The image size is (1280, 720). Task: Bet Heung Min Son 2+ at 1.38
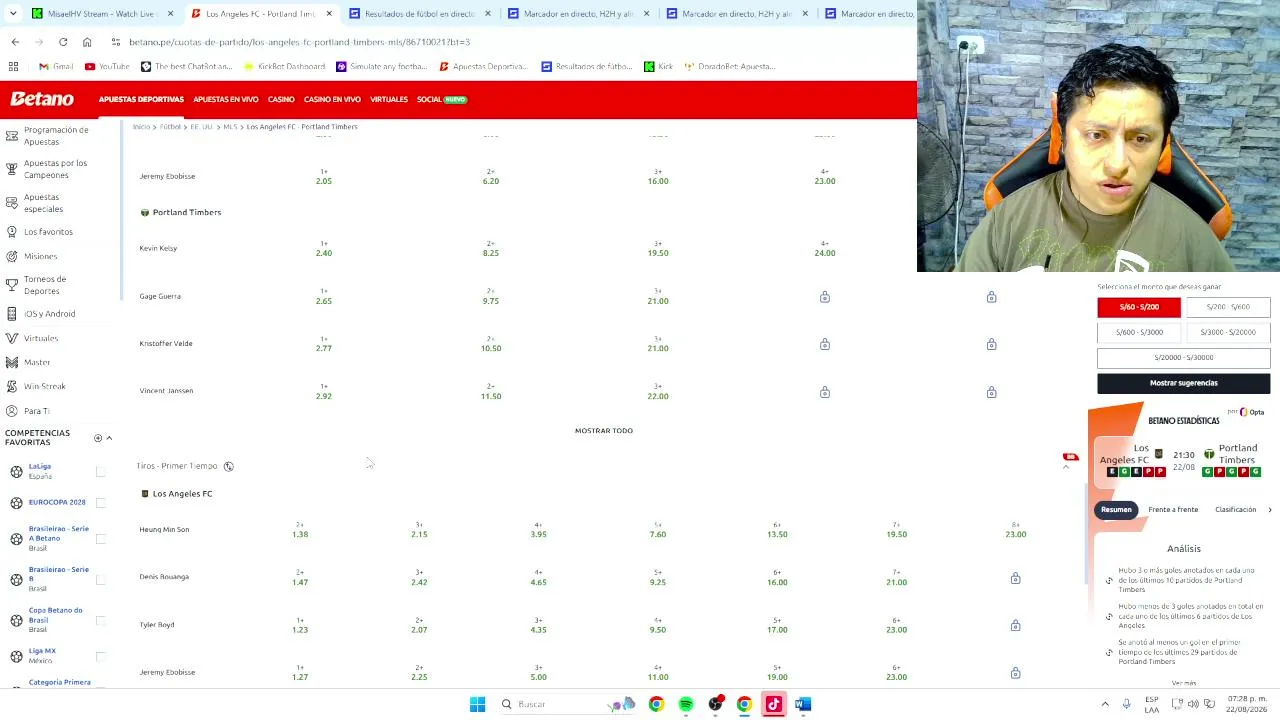click(300, 530)
